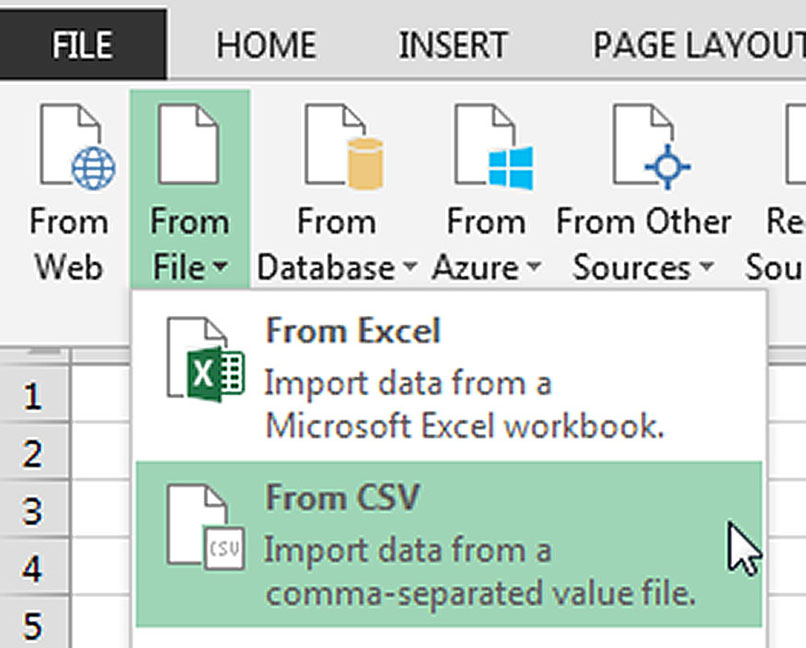
Task: Click the partially visible Recent Sources icon
Action: click(x=795, y=144)
